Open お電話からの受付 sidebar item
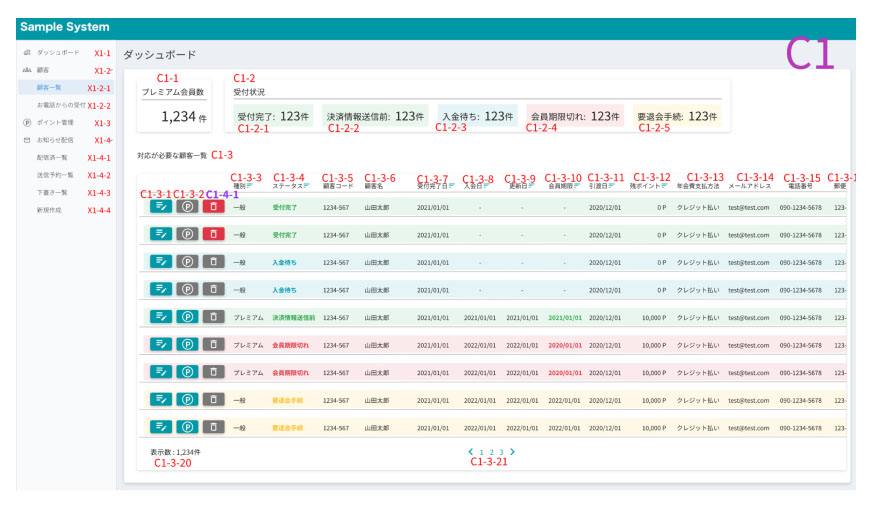The image size is (872, 506). [61, 105]
